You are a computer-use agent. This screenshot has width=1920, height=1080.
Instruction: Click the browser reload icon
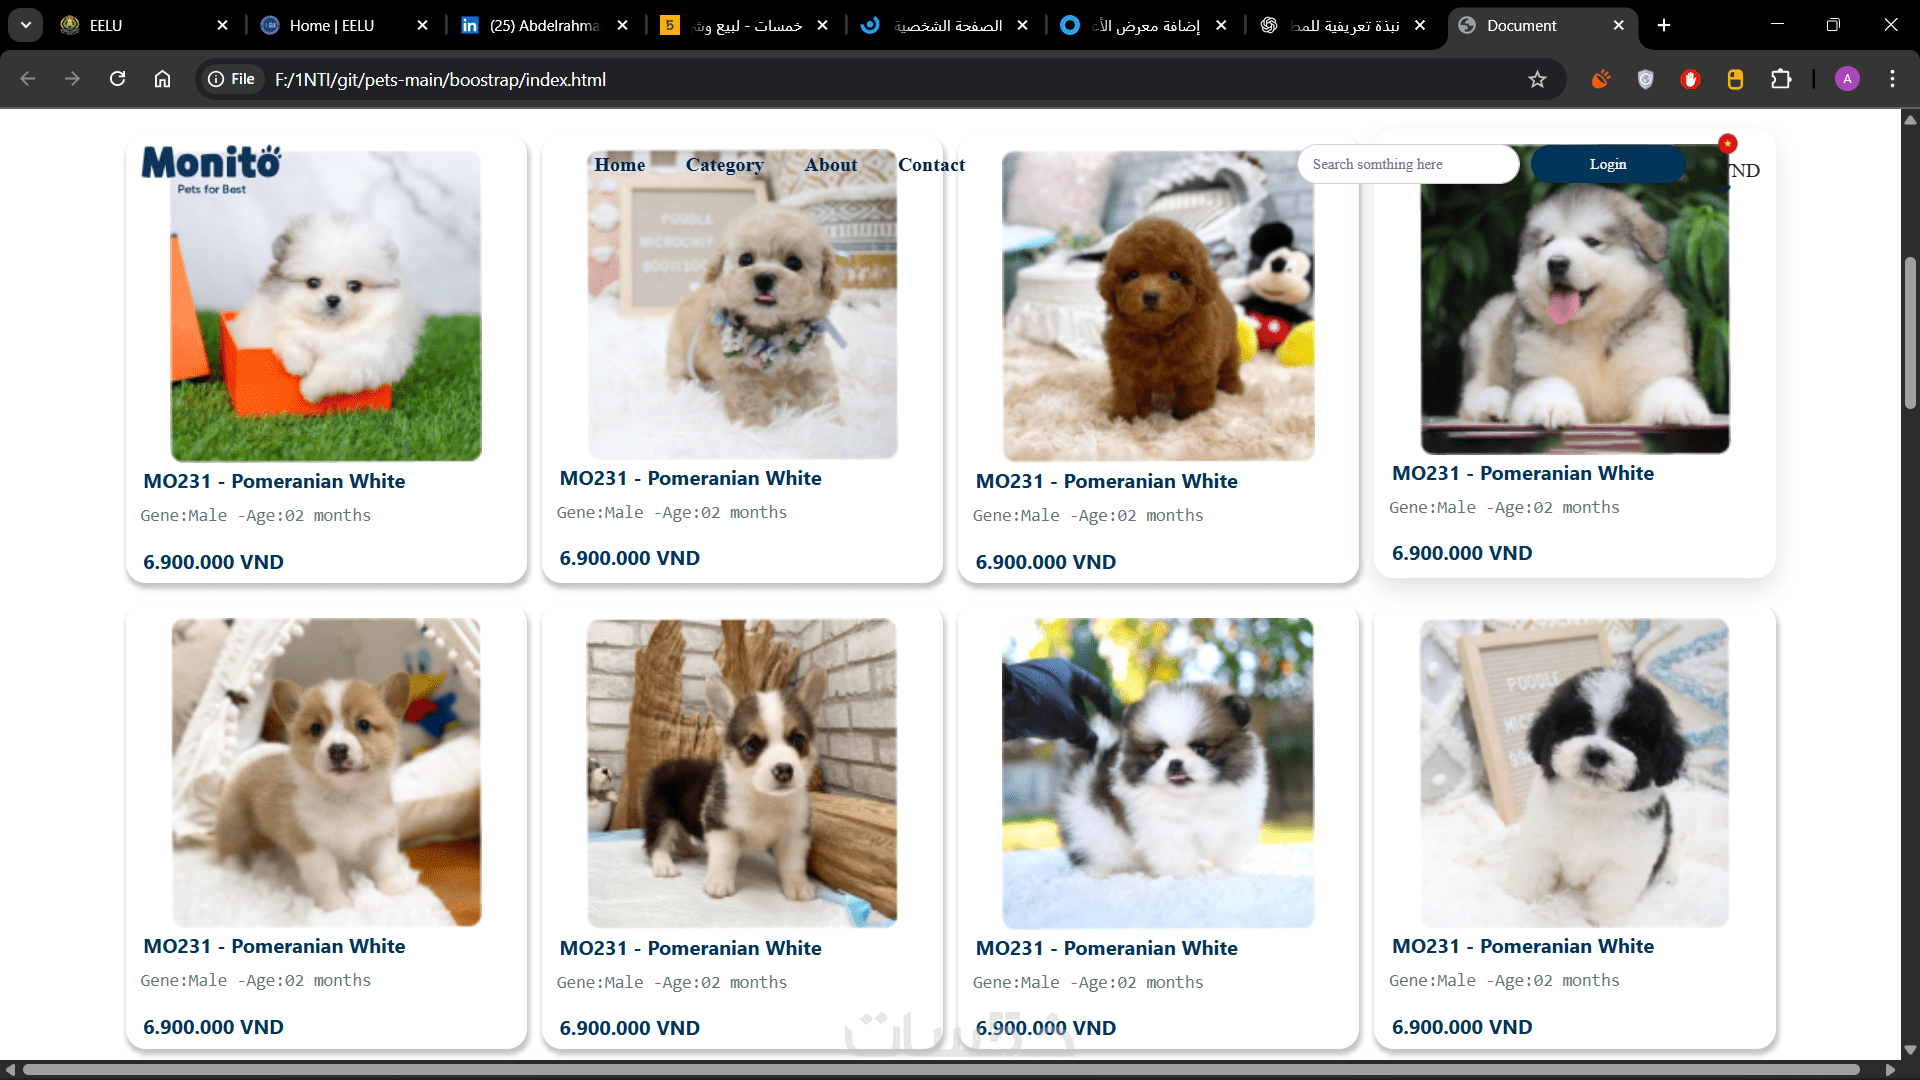coord(117,79)
